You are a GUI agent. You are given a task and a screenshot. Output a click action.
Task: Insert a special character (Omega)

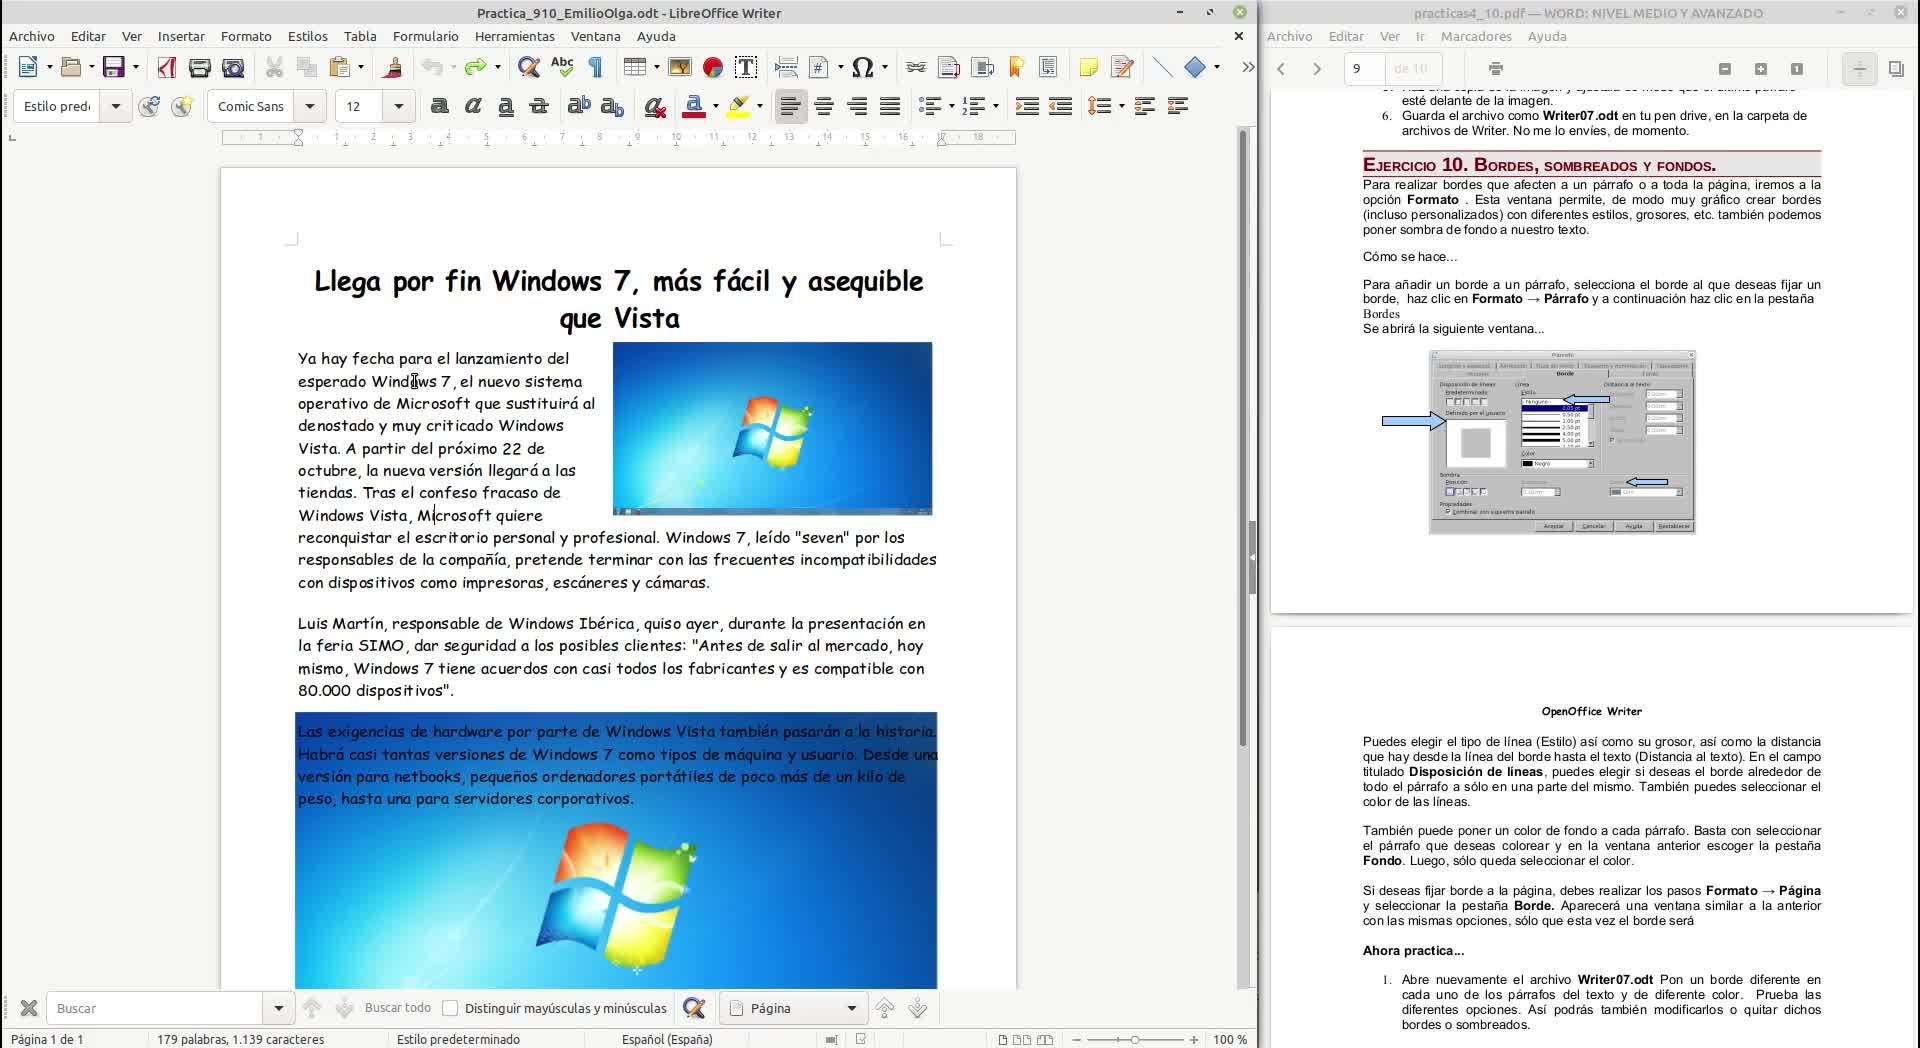[x=862, y=67]
